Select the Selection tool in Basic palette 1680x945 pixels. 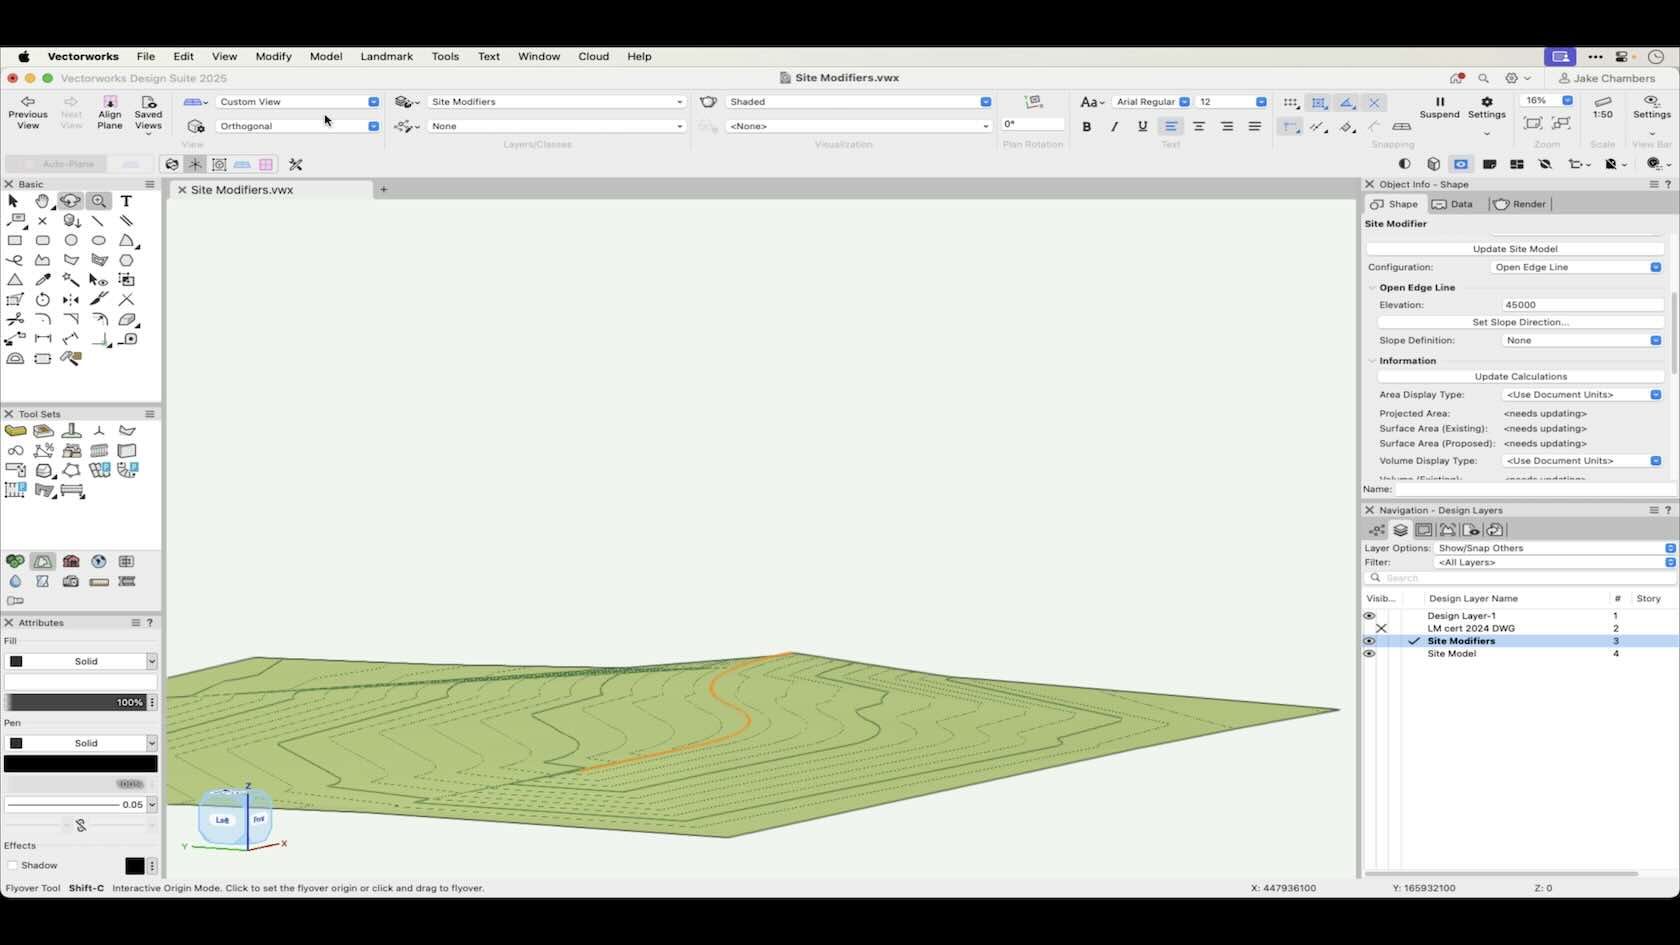13,201
